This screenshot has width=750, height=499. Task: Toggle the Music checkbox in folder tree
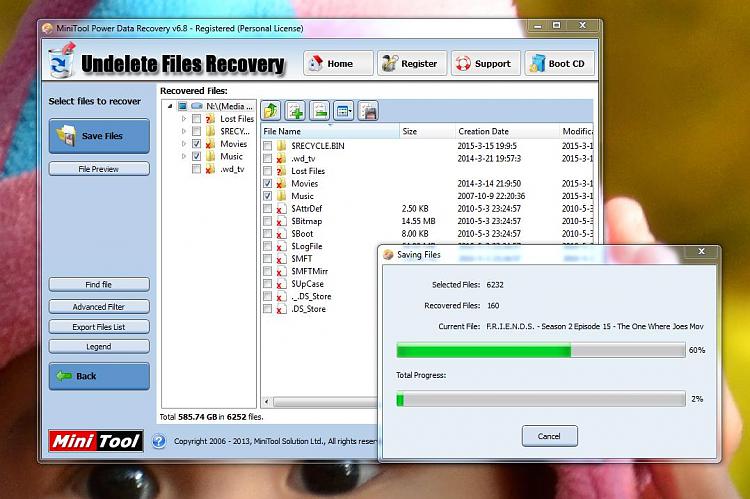point(196,157)
